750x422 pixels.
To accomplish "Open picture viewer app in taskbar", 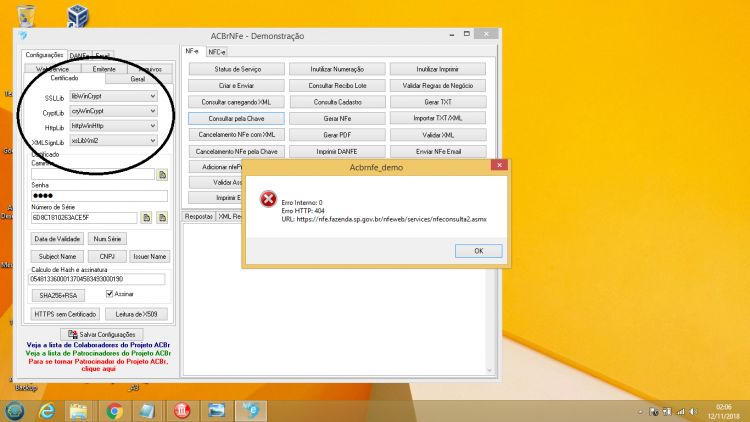I will pos(216,411).
